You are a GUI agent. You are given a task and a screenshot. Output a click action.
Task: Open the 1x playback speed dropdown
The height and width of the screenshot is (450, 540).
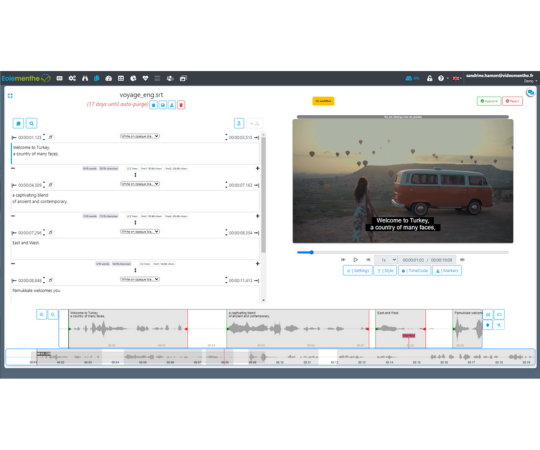[386, 260]
